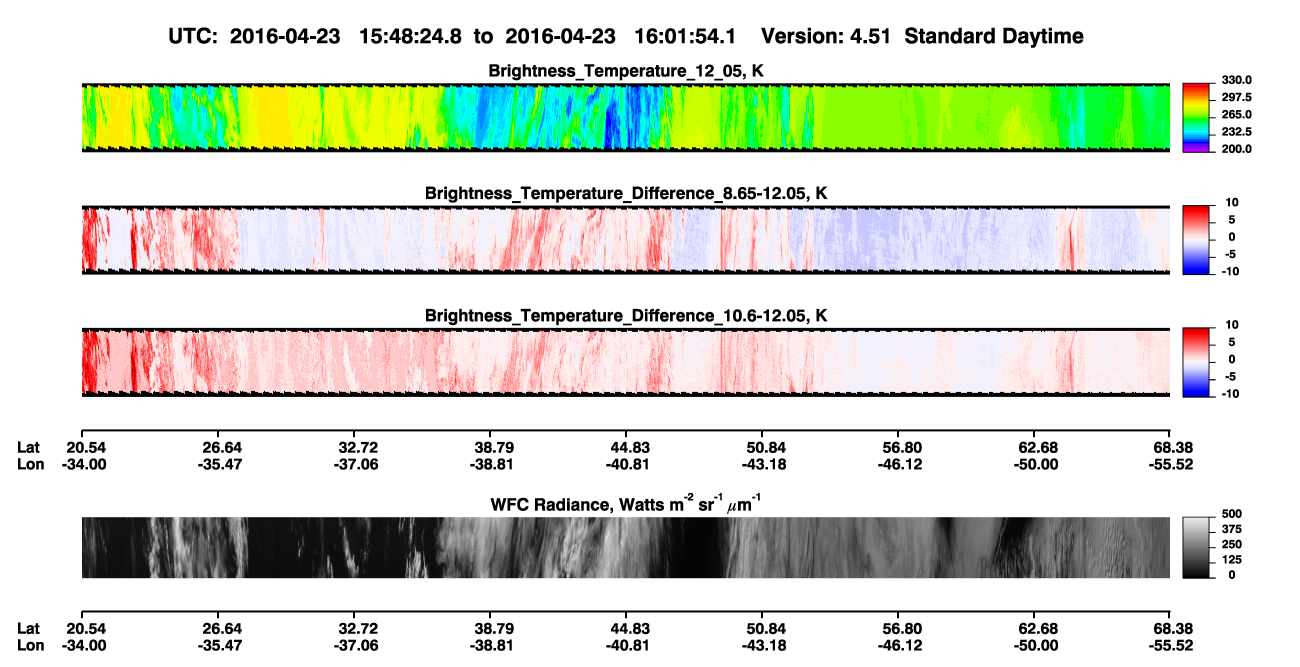Click the UTC time range title text
Screen dimensions: 1300x667
tap(626, 36)
